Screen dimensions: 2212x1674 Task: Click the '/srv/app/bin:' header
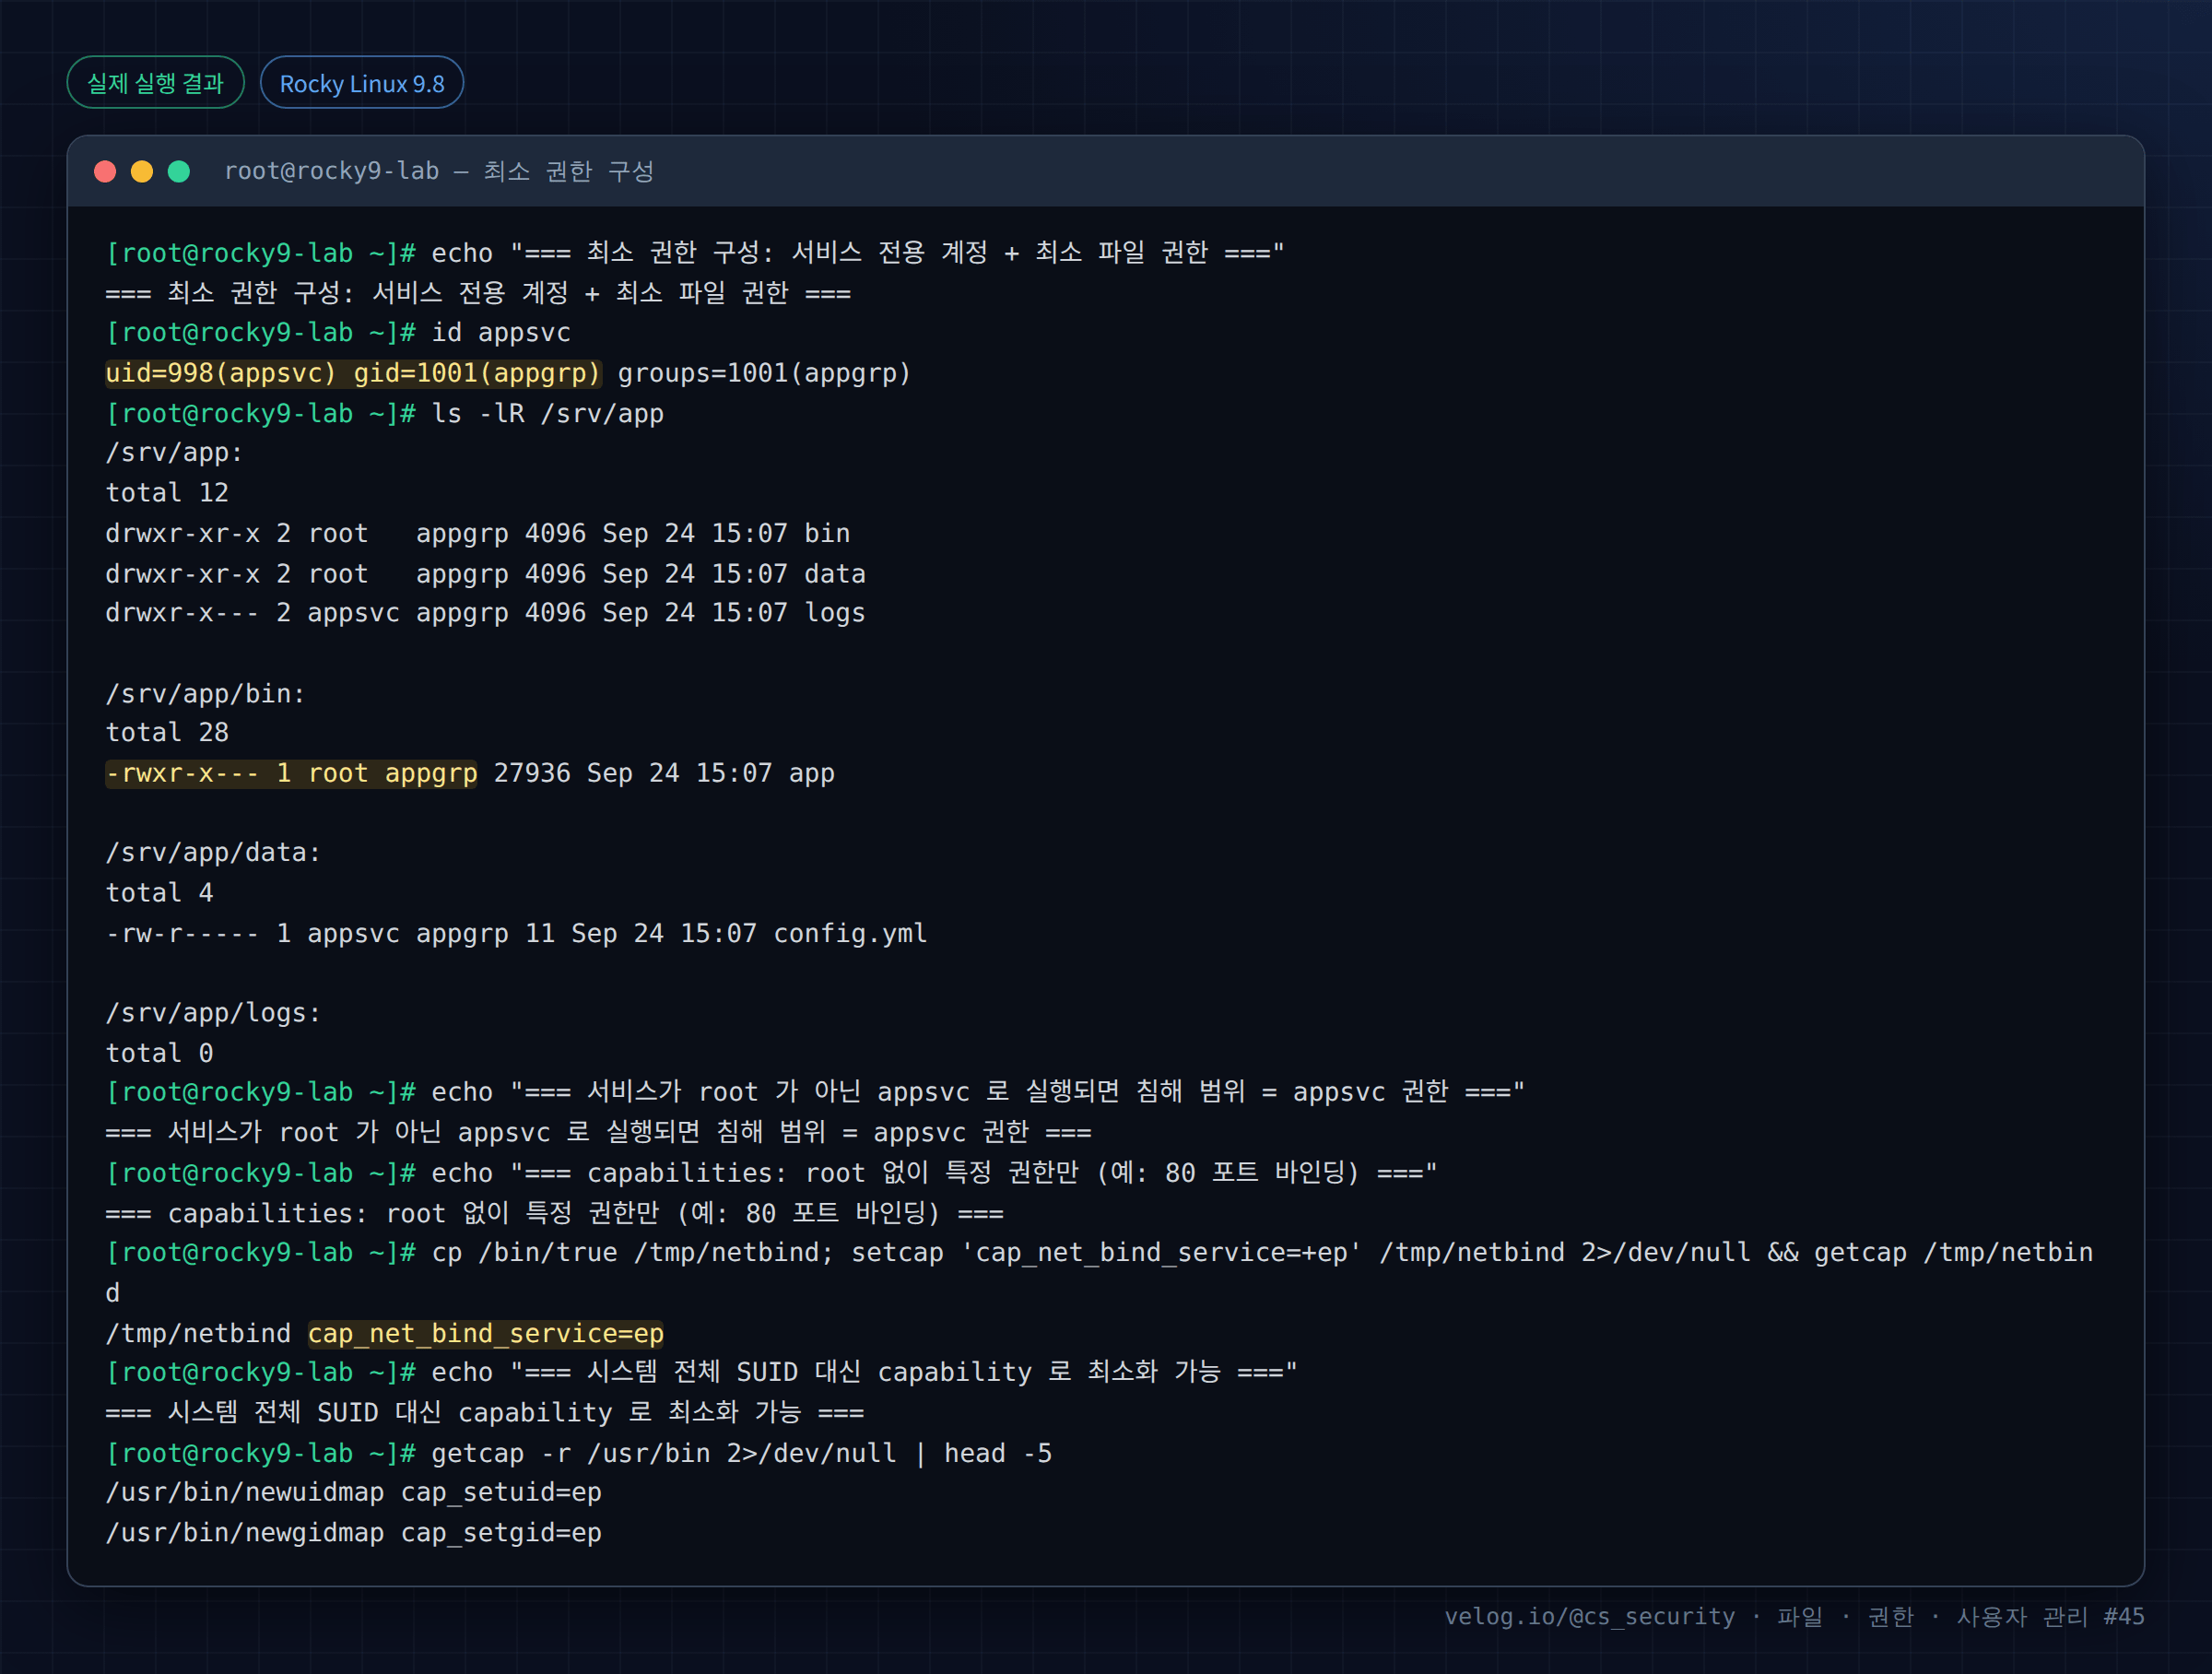[205, 693]
